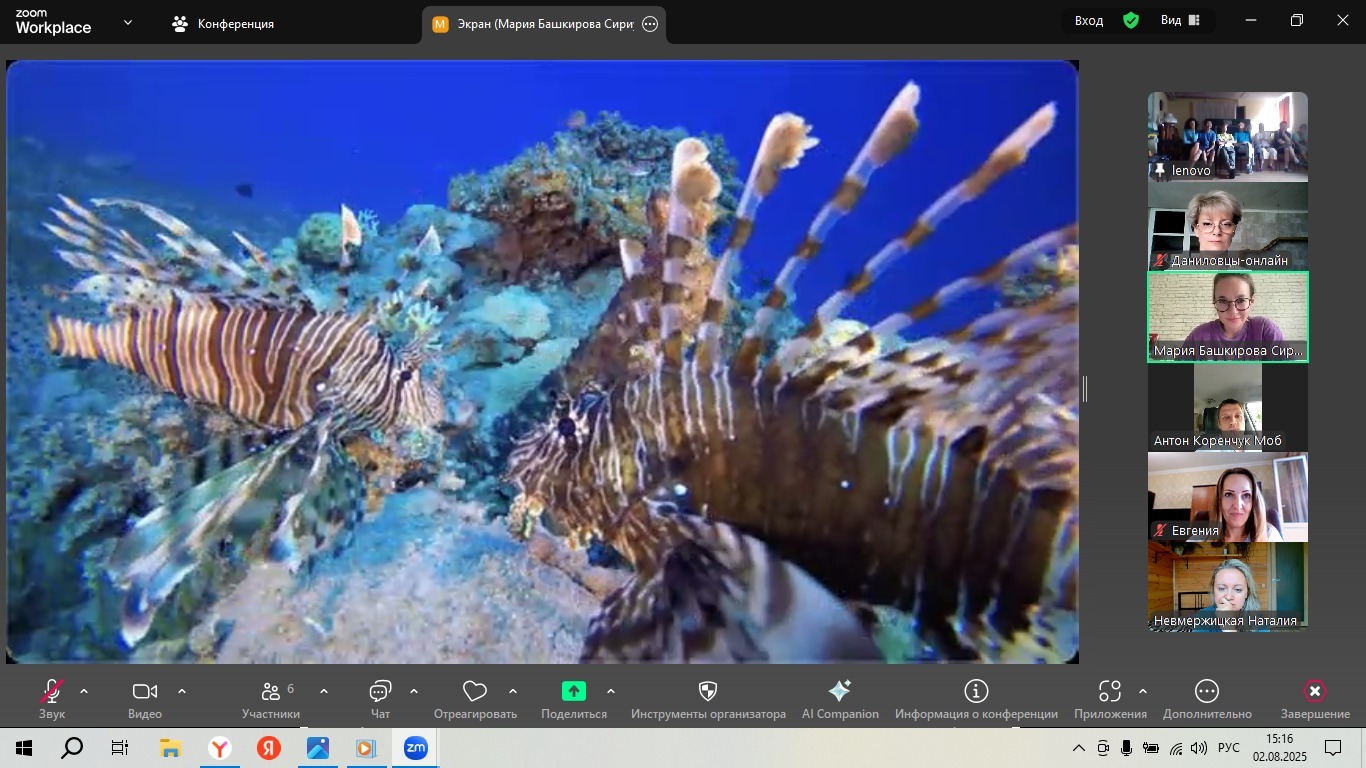Toggle camera with Видео button

tap(145, 692)
